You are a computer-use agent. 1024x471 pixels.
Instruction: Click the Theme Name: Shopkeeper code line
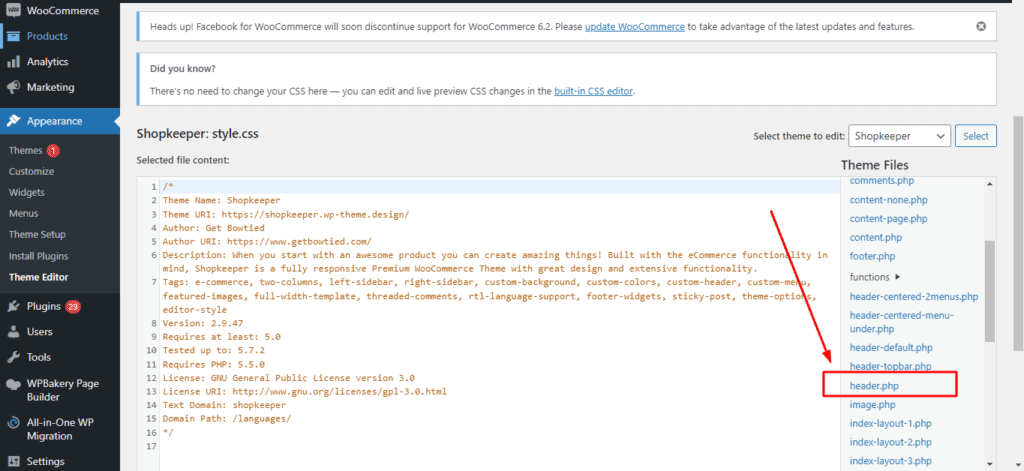coord(221,201)
